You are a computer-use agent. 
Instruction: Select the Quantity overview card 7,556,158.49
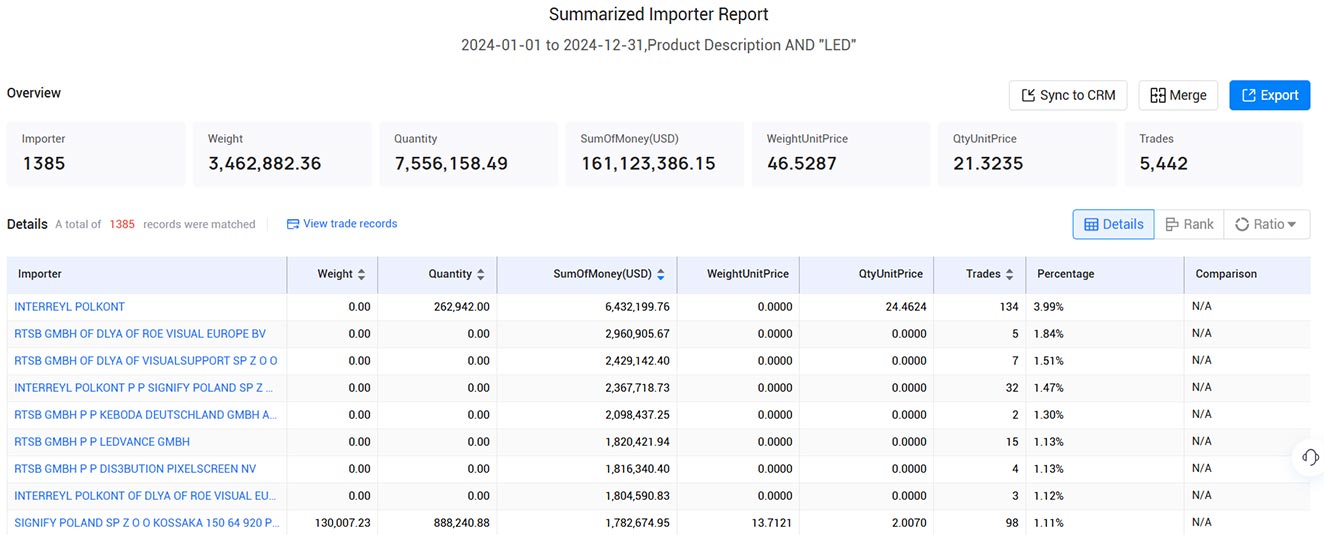click(468, 154)
